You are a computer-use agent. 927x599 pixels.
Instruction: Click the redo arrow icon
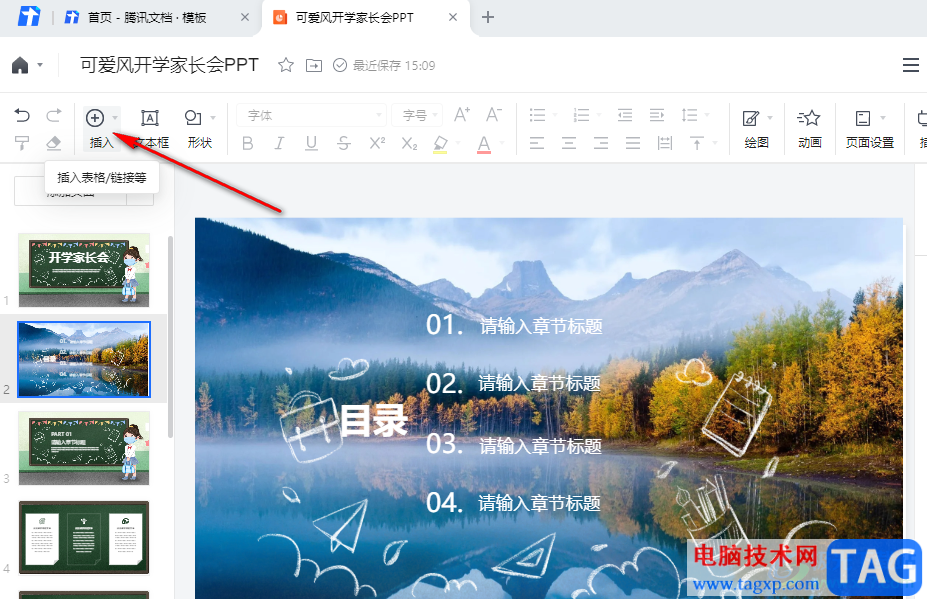(x=54, y=115)
